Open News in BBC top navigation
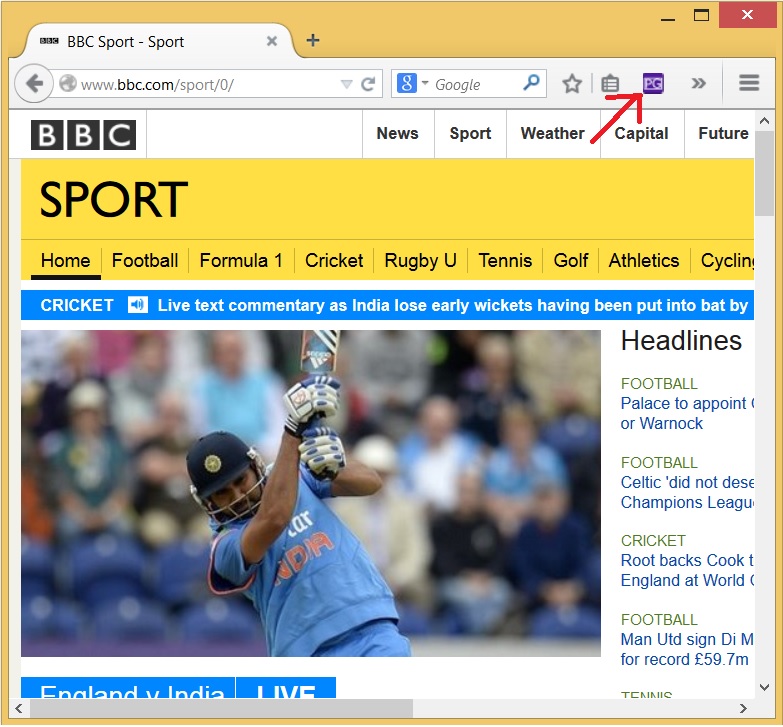 click(x=397, y=133)
